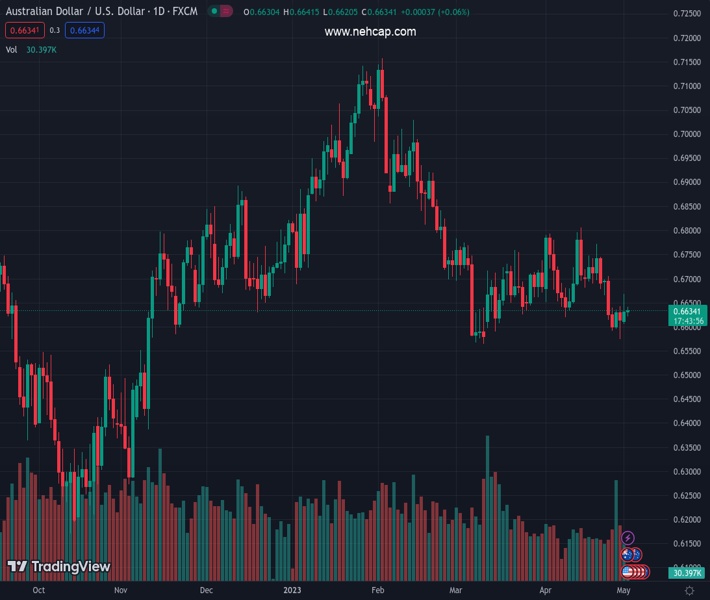Click the 0.62000 price scale label

(x=687, y=519)
